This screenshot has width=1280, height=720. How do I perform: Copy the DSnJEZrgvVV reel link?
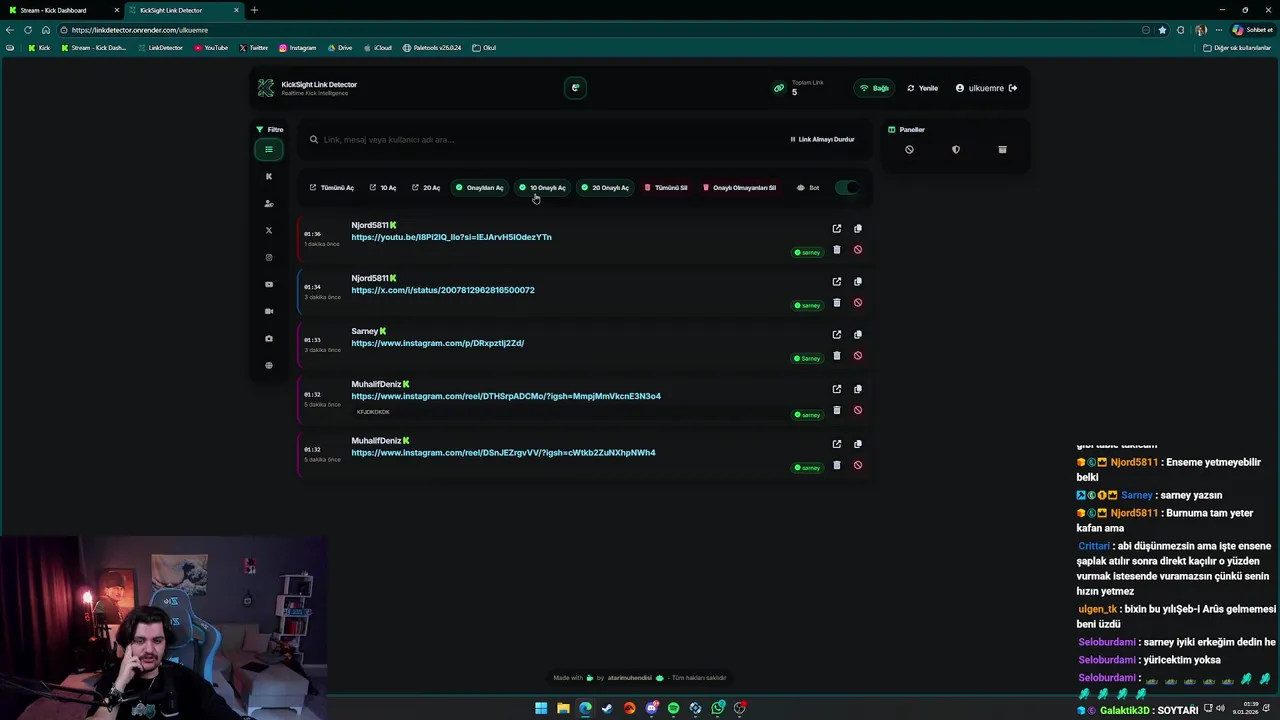[x=858, y=444]
